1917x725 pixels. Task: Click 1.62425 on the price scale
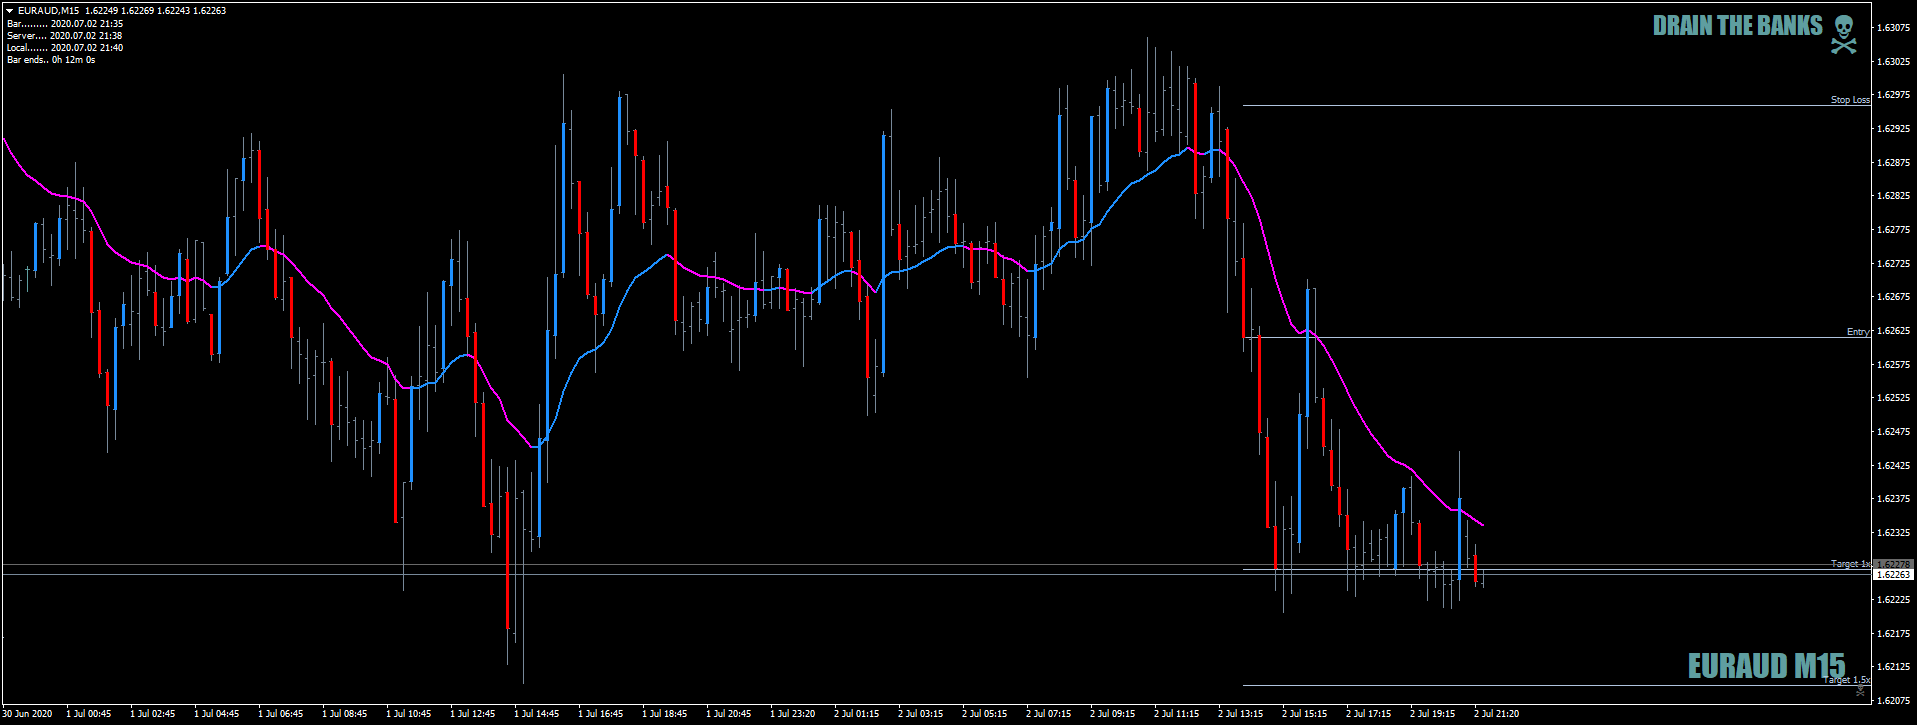click(x=1894, y=466)
